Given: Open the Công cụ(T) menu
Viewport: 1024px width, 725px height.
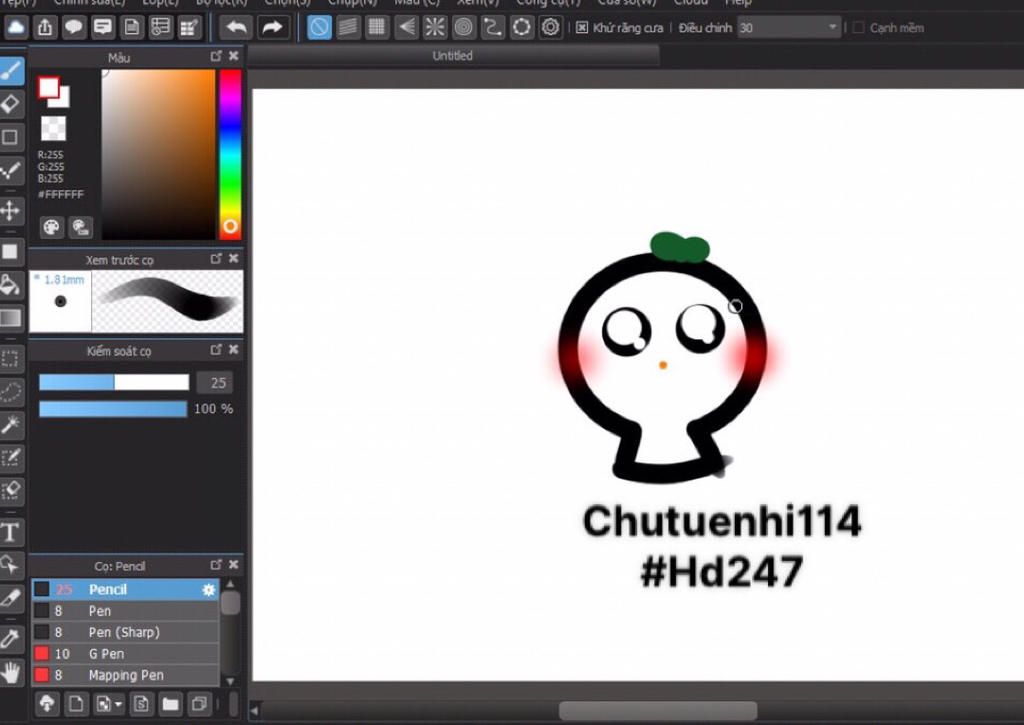Looking at the screenshot, I should click(548, 3).
